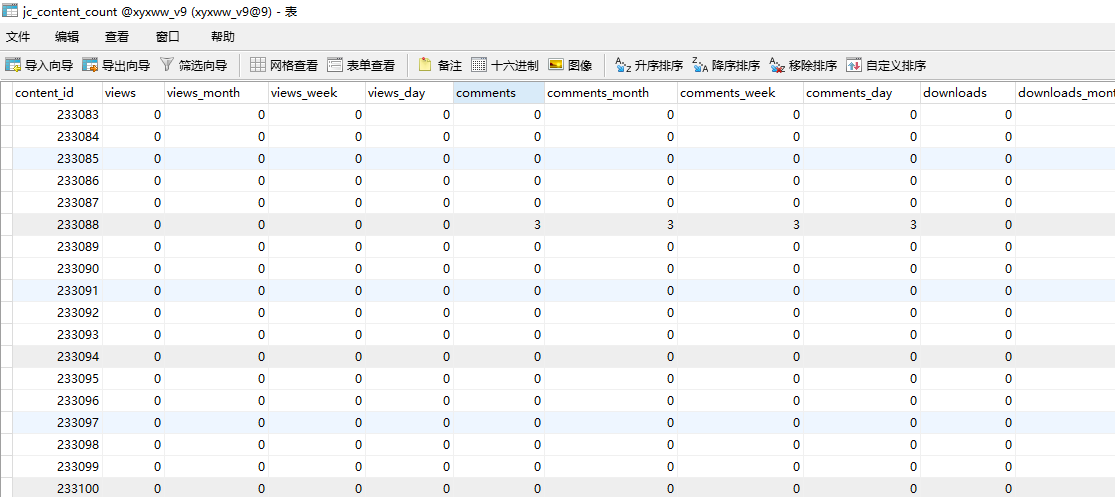Open the Window (窗口) menu
Screen dimensions: 1115x497
tap(168, 37)
